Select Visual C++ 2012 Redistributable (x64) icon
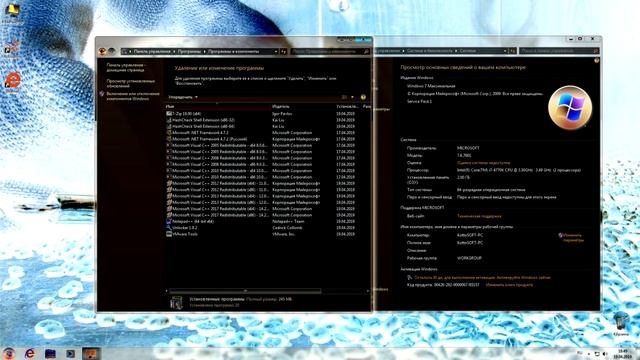 click(x=169, y=183)
